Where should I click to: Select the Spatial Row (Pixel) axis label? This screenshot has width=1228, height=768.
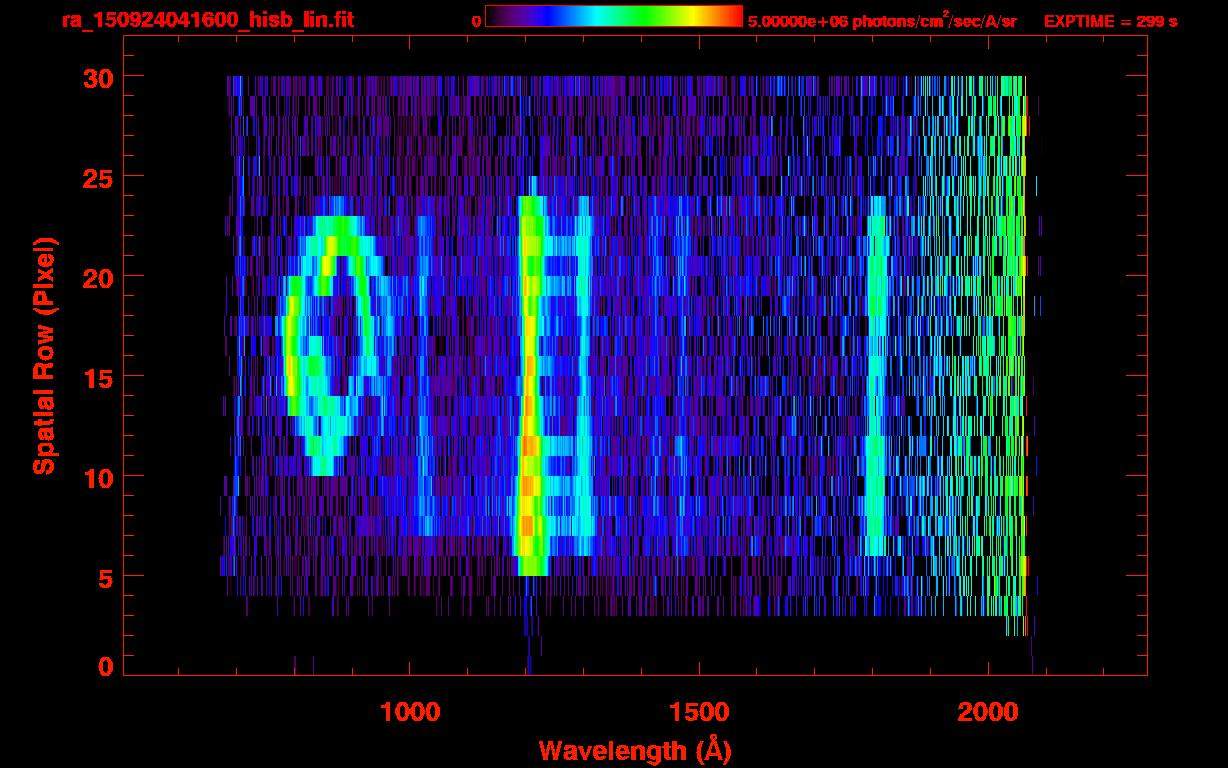pos(43,355)
